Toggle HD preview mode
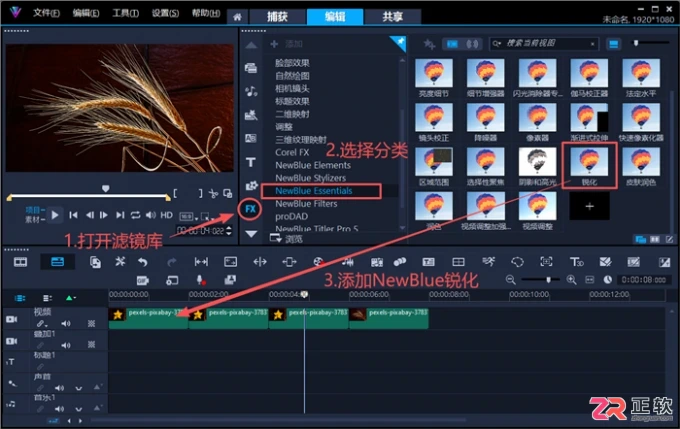 [x=167, y=215]
